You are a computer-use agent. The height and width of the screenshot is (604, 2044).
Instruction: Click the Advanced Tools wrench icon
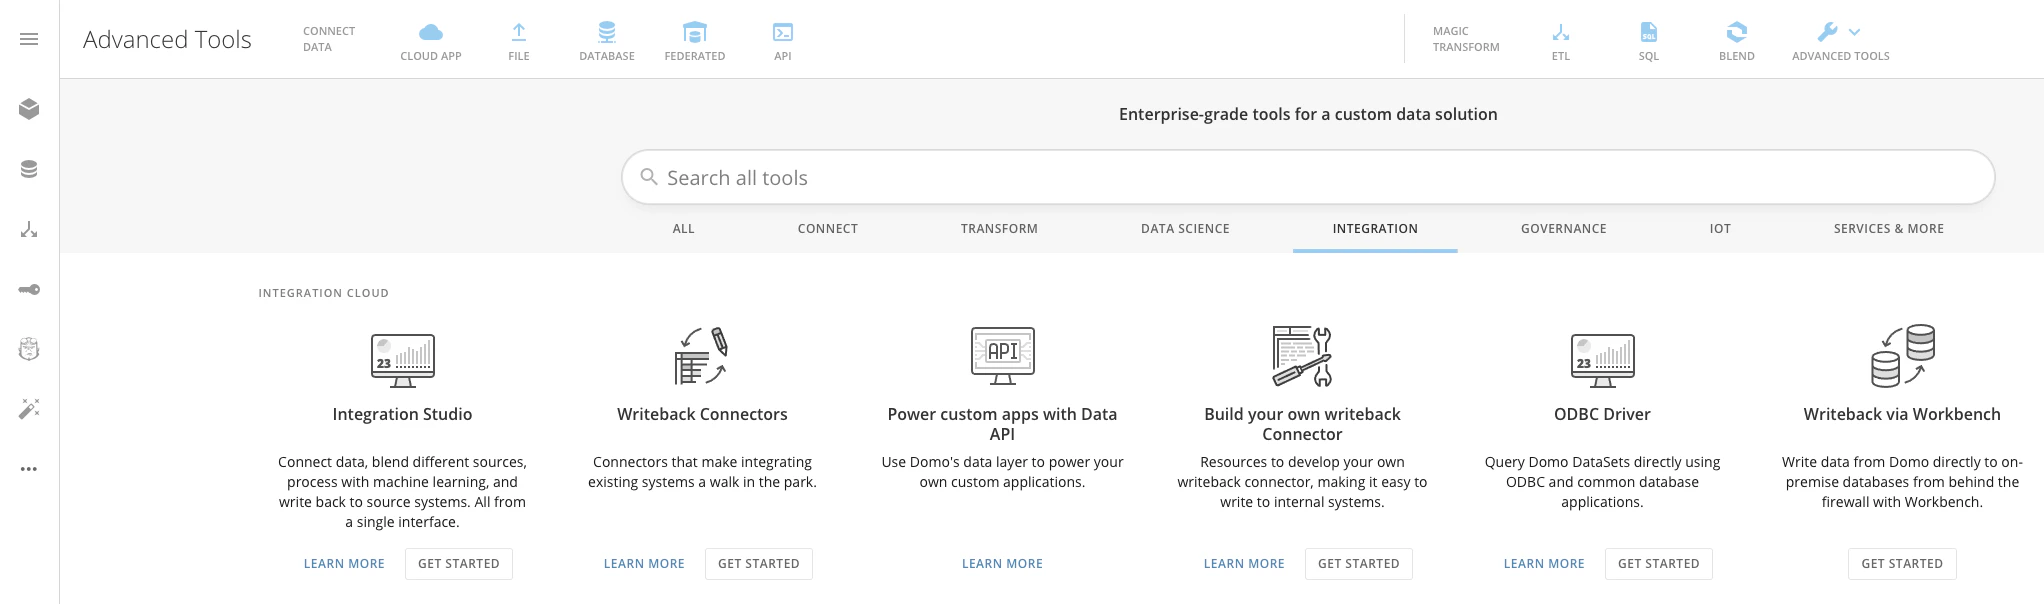click(1828, 32)
